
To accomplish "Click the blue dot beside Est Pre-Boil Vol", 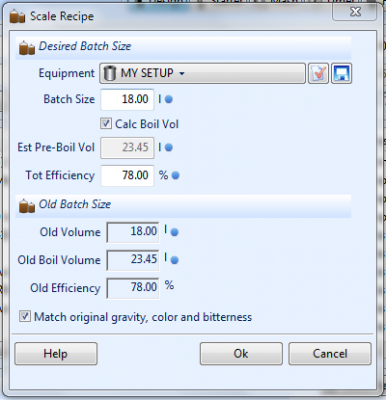I will coord(169,147).
